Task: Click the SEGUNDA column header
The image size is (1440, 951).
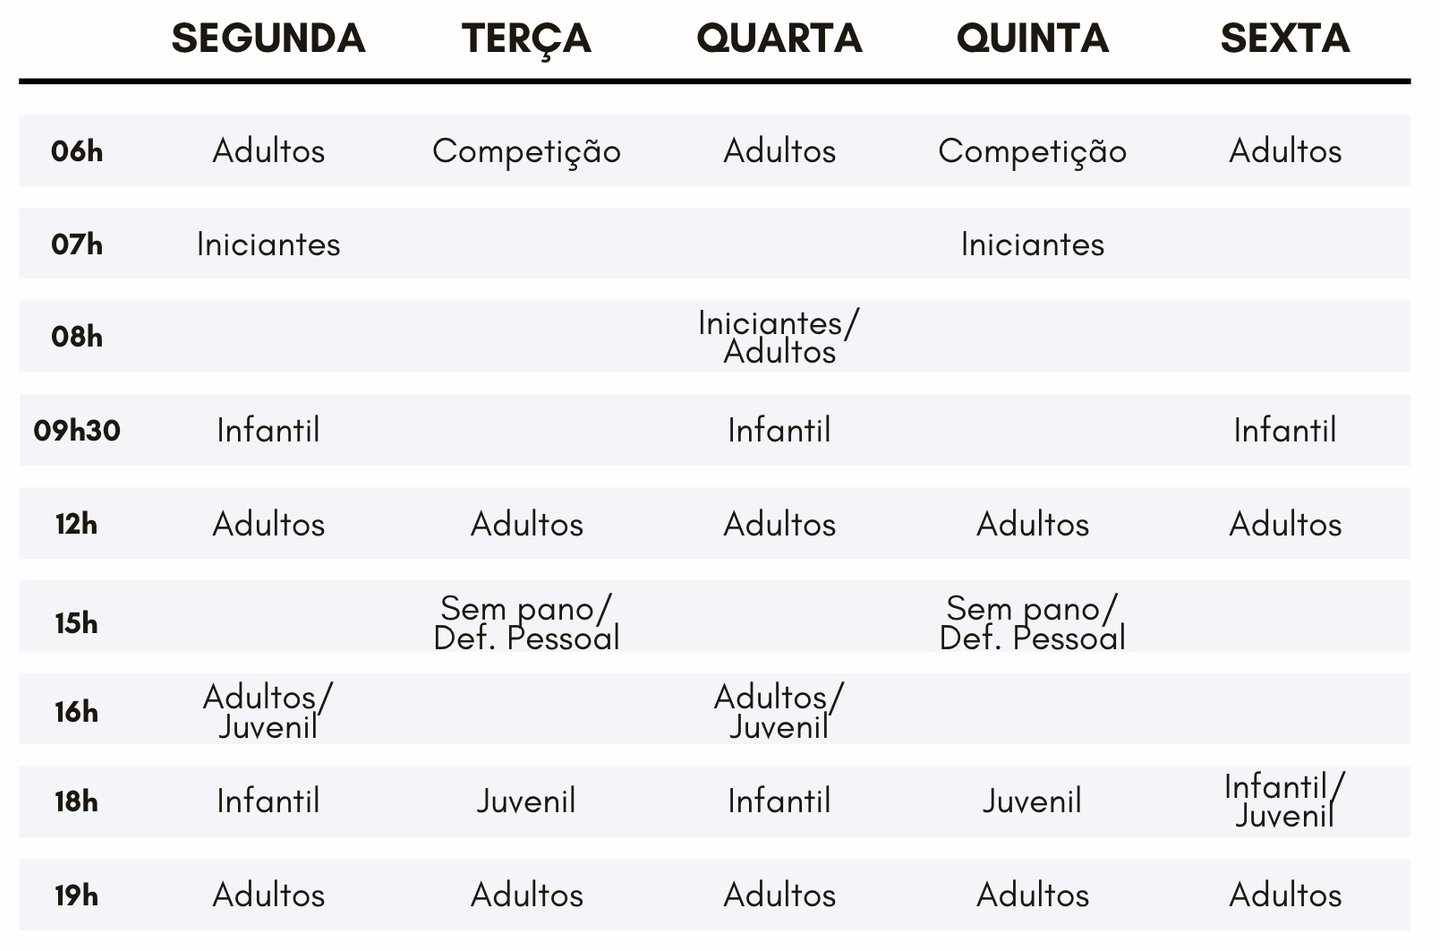Action: pos(268,38)
